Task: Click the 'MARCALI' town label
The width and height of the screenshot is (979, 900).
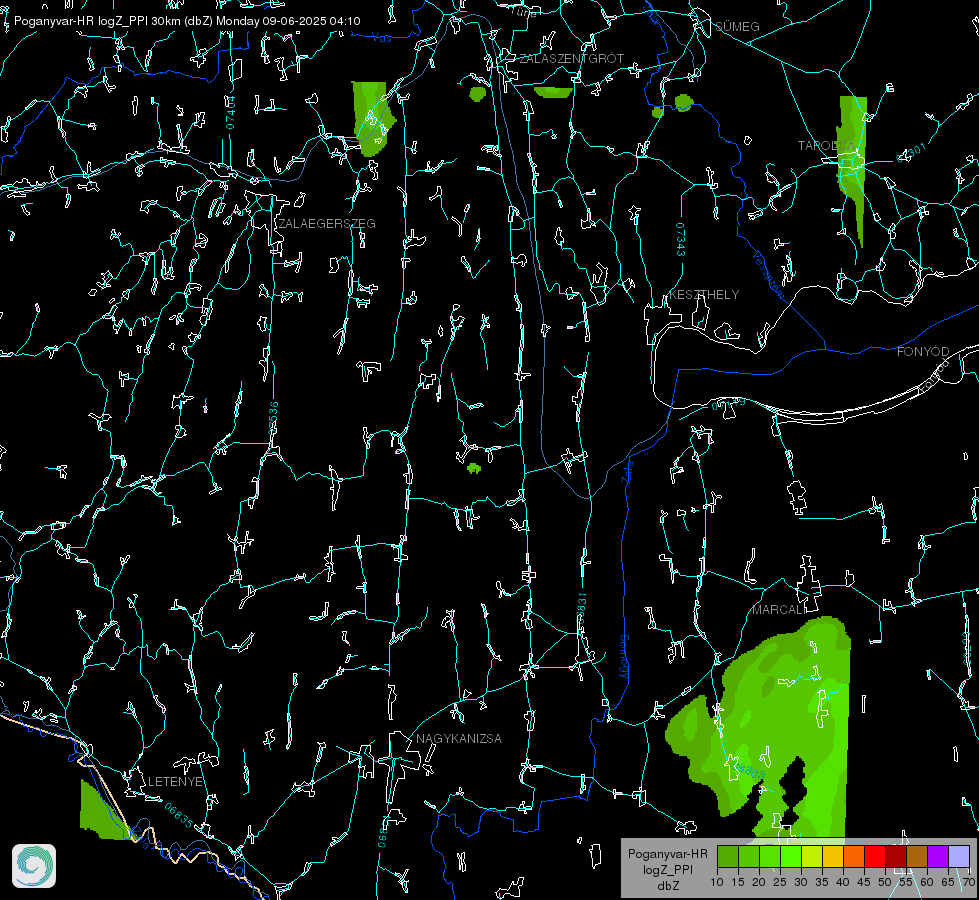Action: point(779,609)
